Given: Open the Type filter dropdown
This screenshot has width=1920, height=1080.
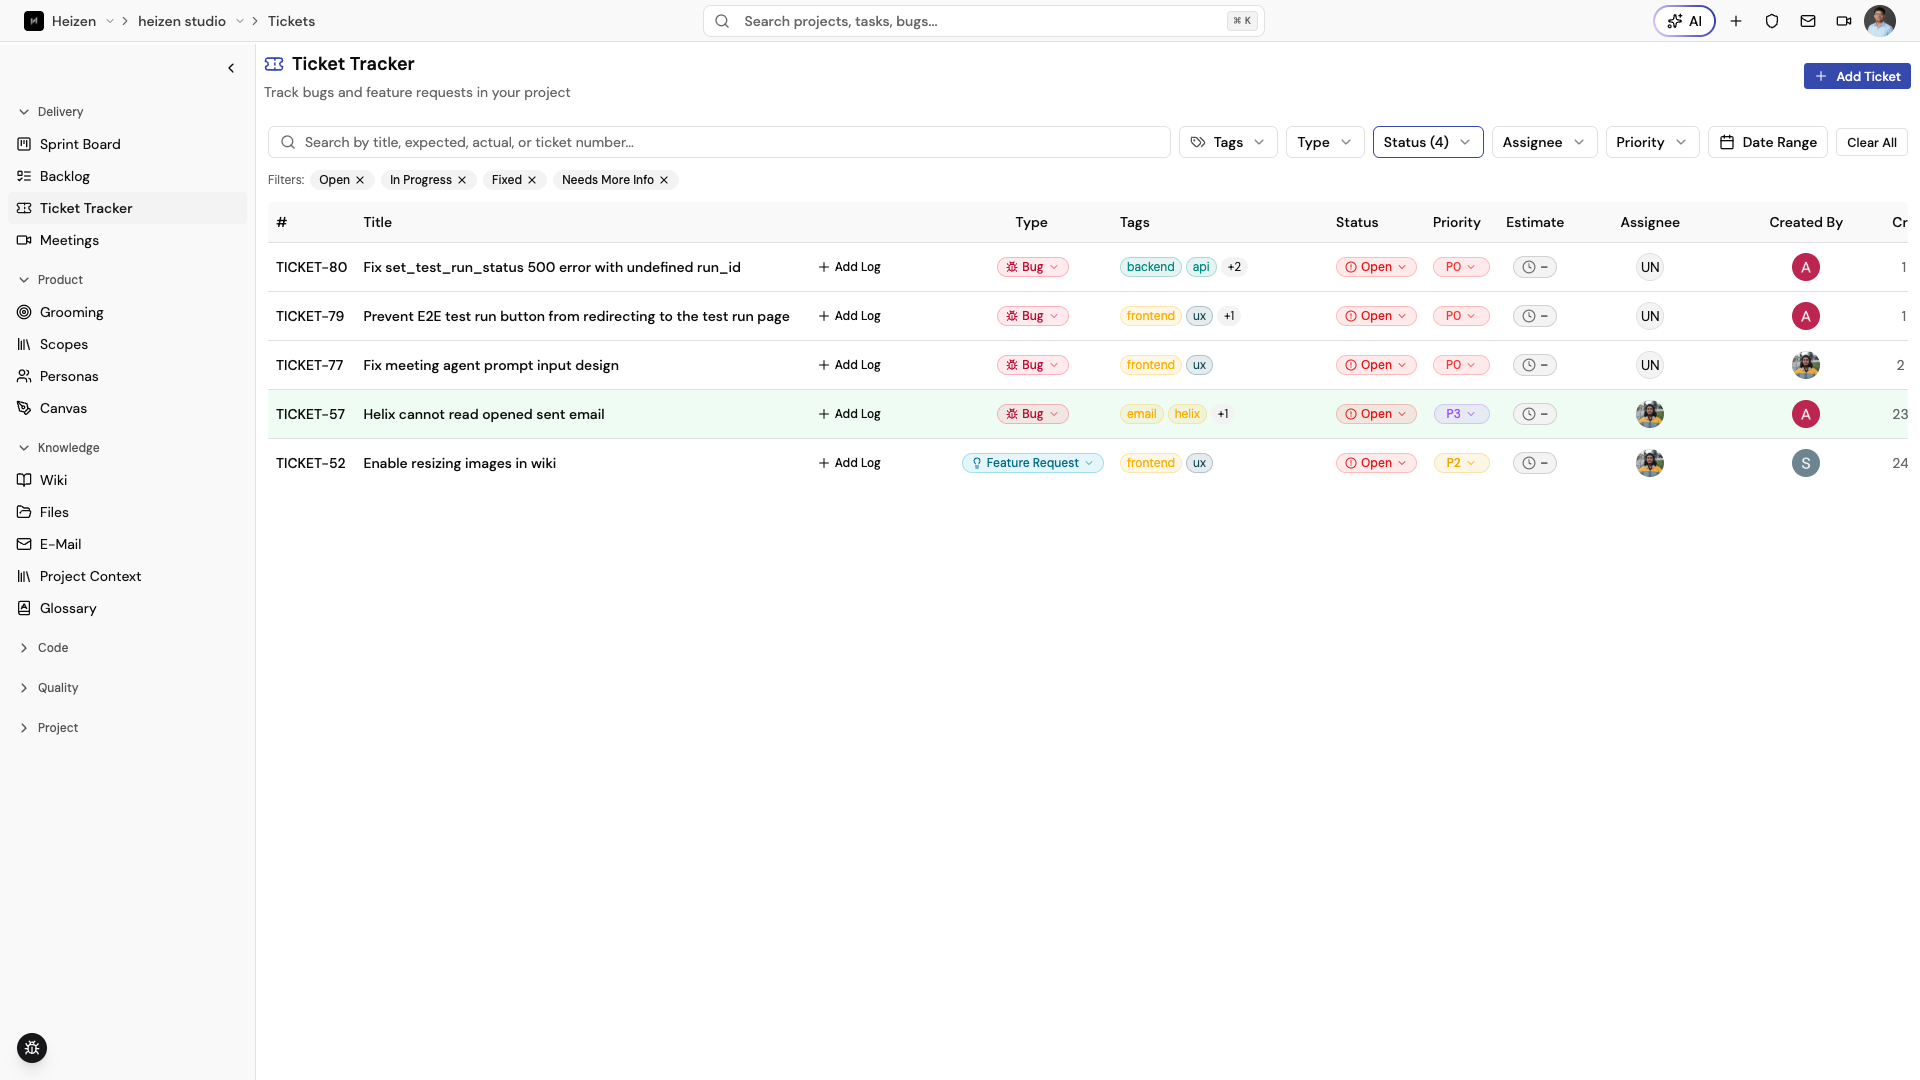Looking at the screenshot, I should click(x=1324, y=142).
